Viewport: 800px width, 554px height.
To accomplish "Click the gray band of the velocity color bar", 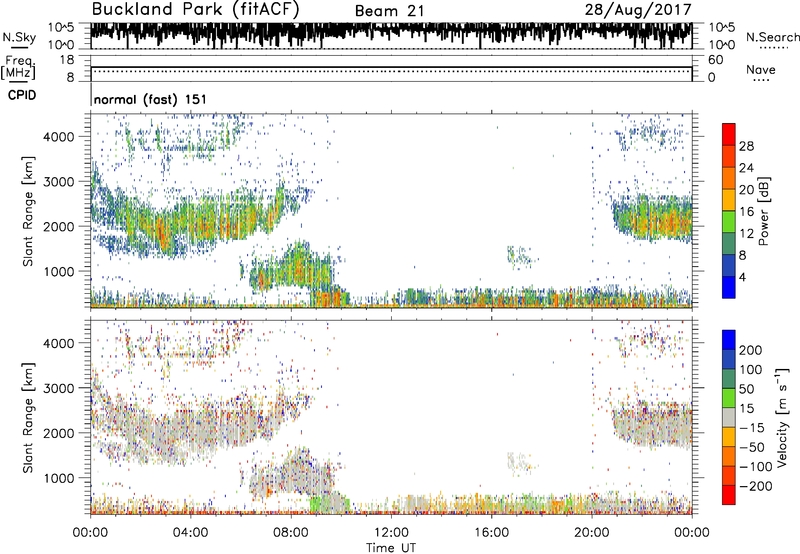I will click(x=729, y=417).
